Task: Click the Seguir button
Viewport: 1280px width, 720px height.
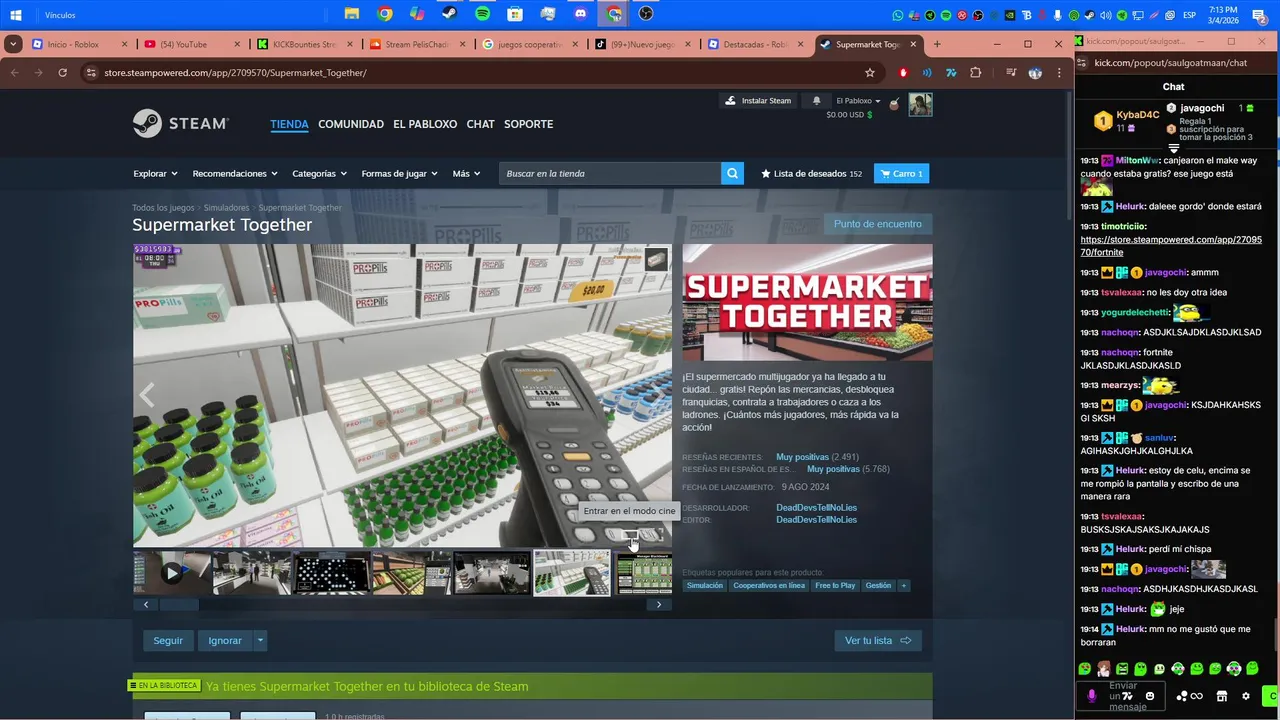Action: pos(168,640)
